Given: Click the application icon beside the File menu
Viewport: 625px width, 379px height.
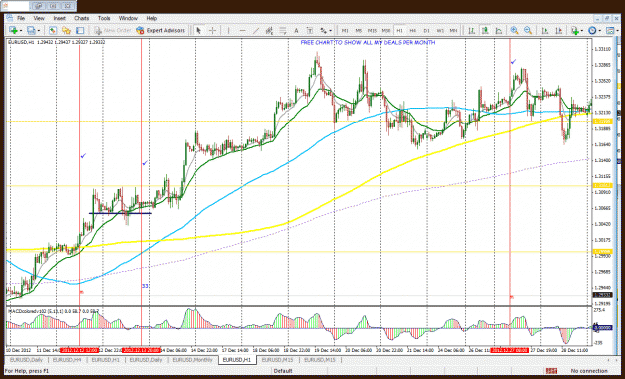Looking at the screenshot, I should (10, 18).
